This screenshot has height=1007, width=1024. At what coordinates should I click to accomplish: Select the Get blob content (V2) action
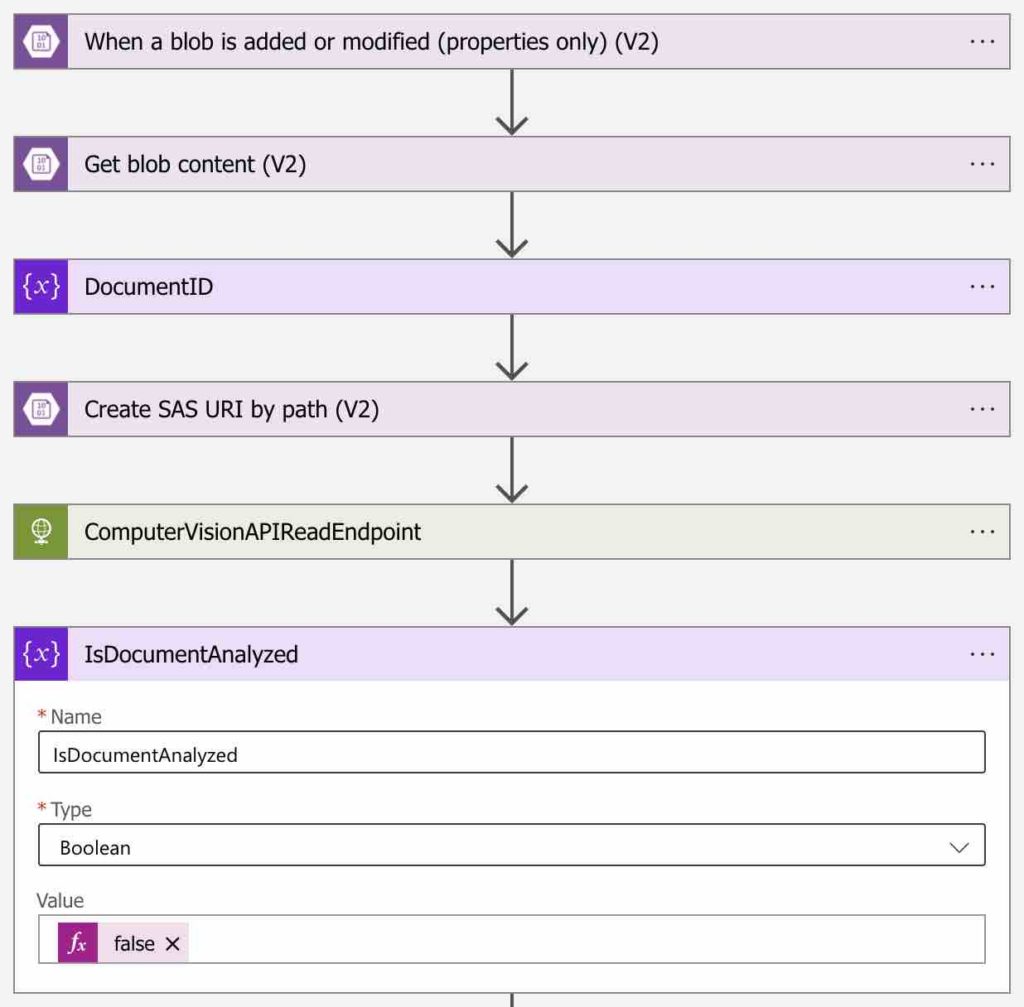click(x=400, y=164)
